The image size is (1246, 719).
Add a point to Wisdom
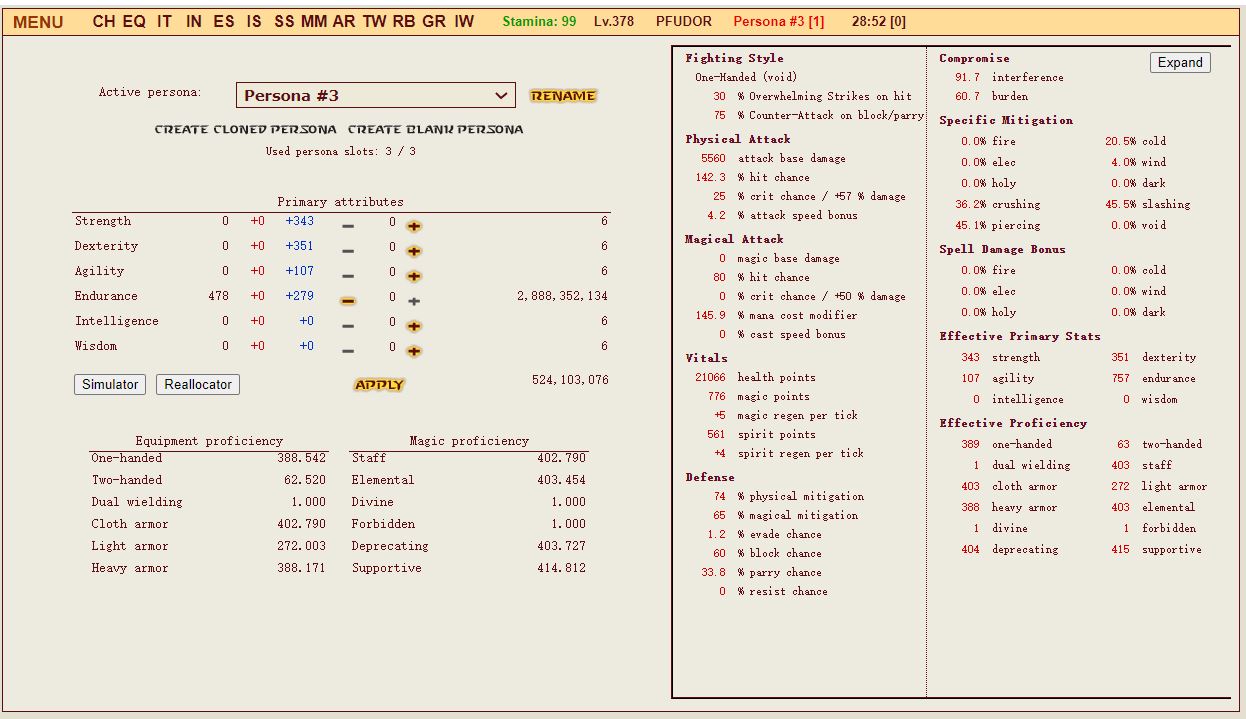(x=414, y=351)
